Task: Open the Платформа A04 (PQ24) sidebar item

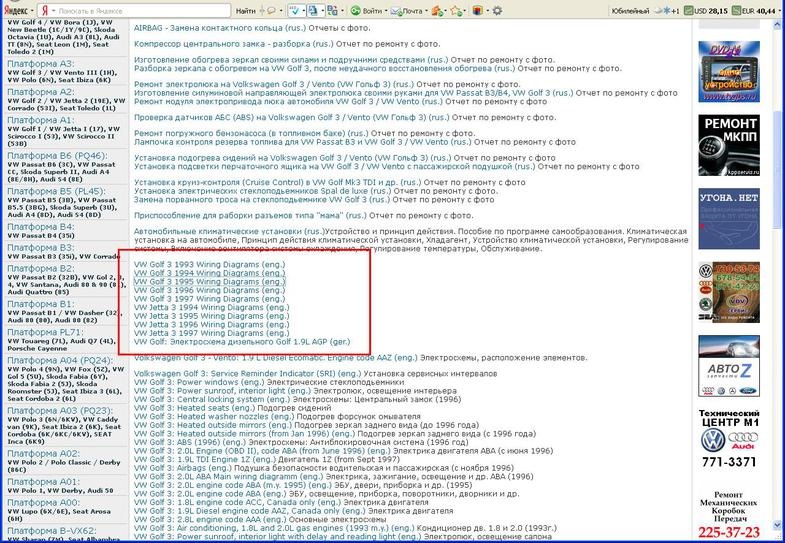Action: 60,360
